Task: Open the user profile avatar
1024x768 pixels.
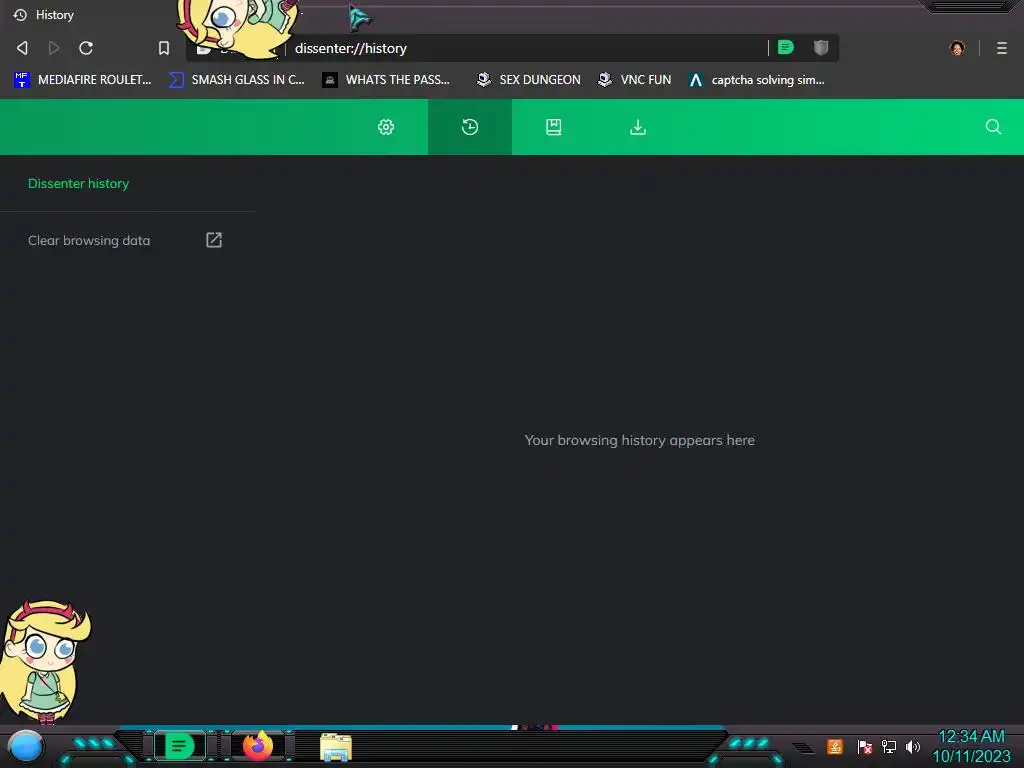Action: tap(957, 48)
